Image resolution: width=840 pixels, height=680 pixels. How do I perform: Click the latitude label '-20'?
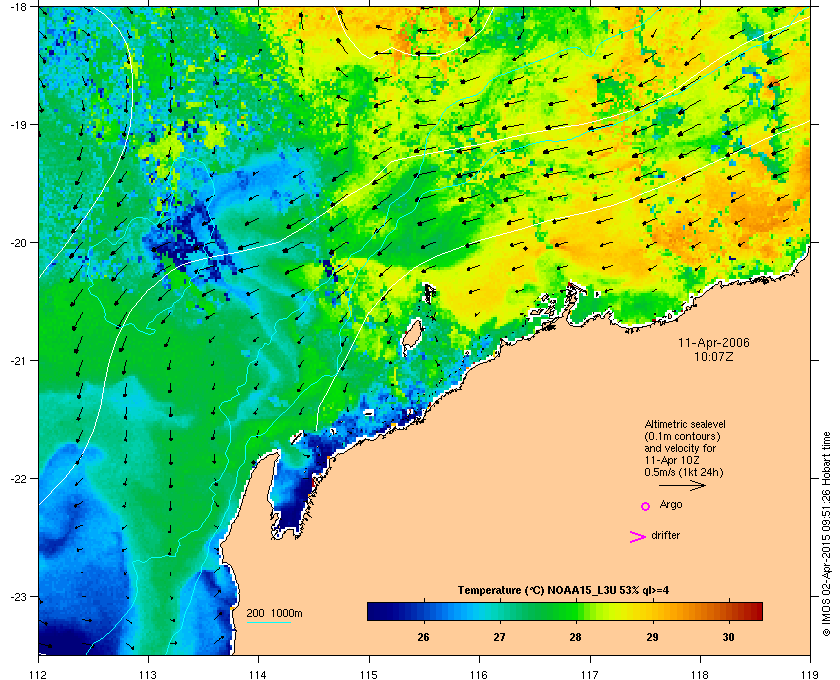(x=17, y=242)
